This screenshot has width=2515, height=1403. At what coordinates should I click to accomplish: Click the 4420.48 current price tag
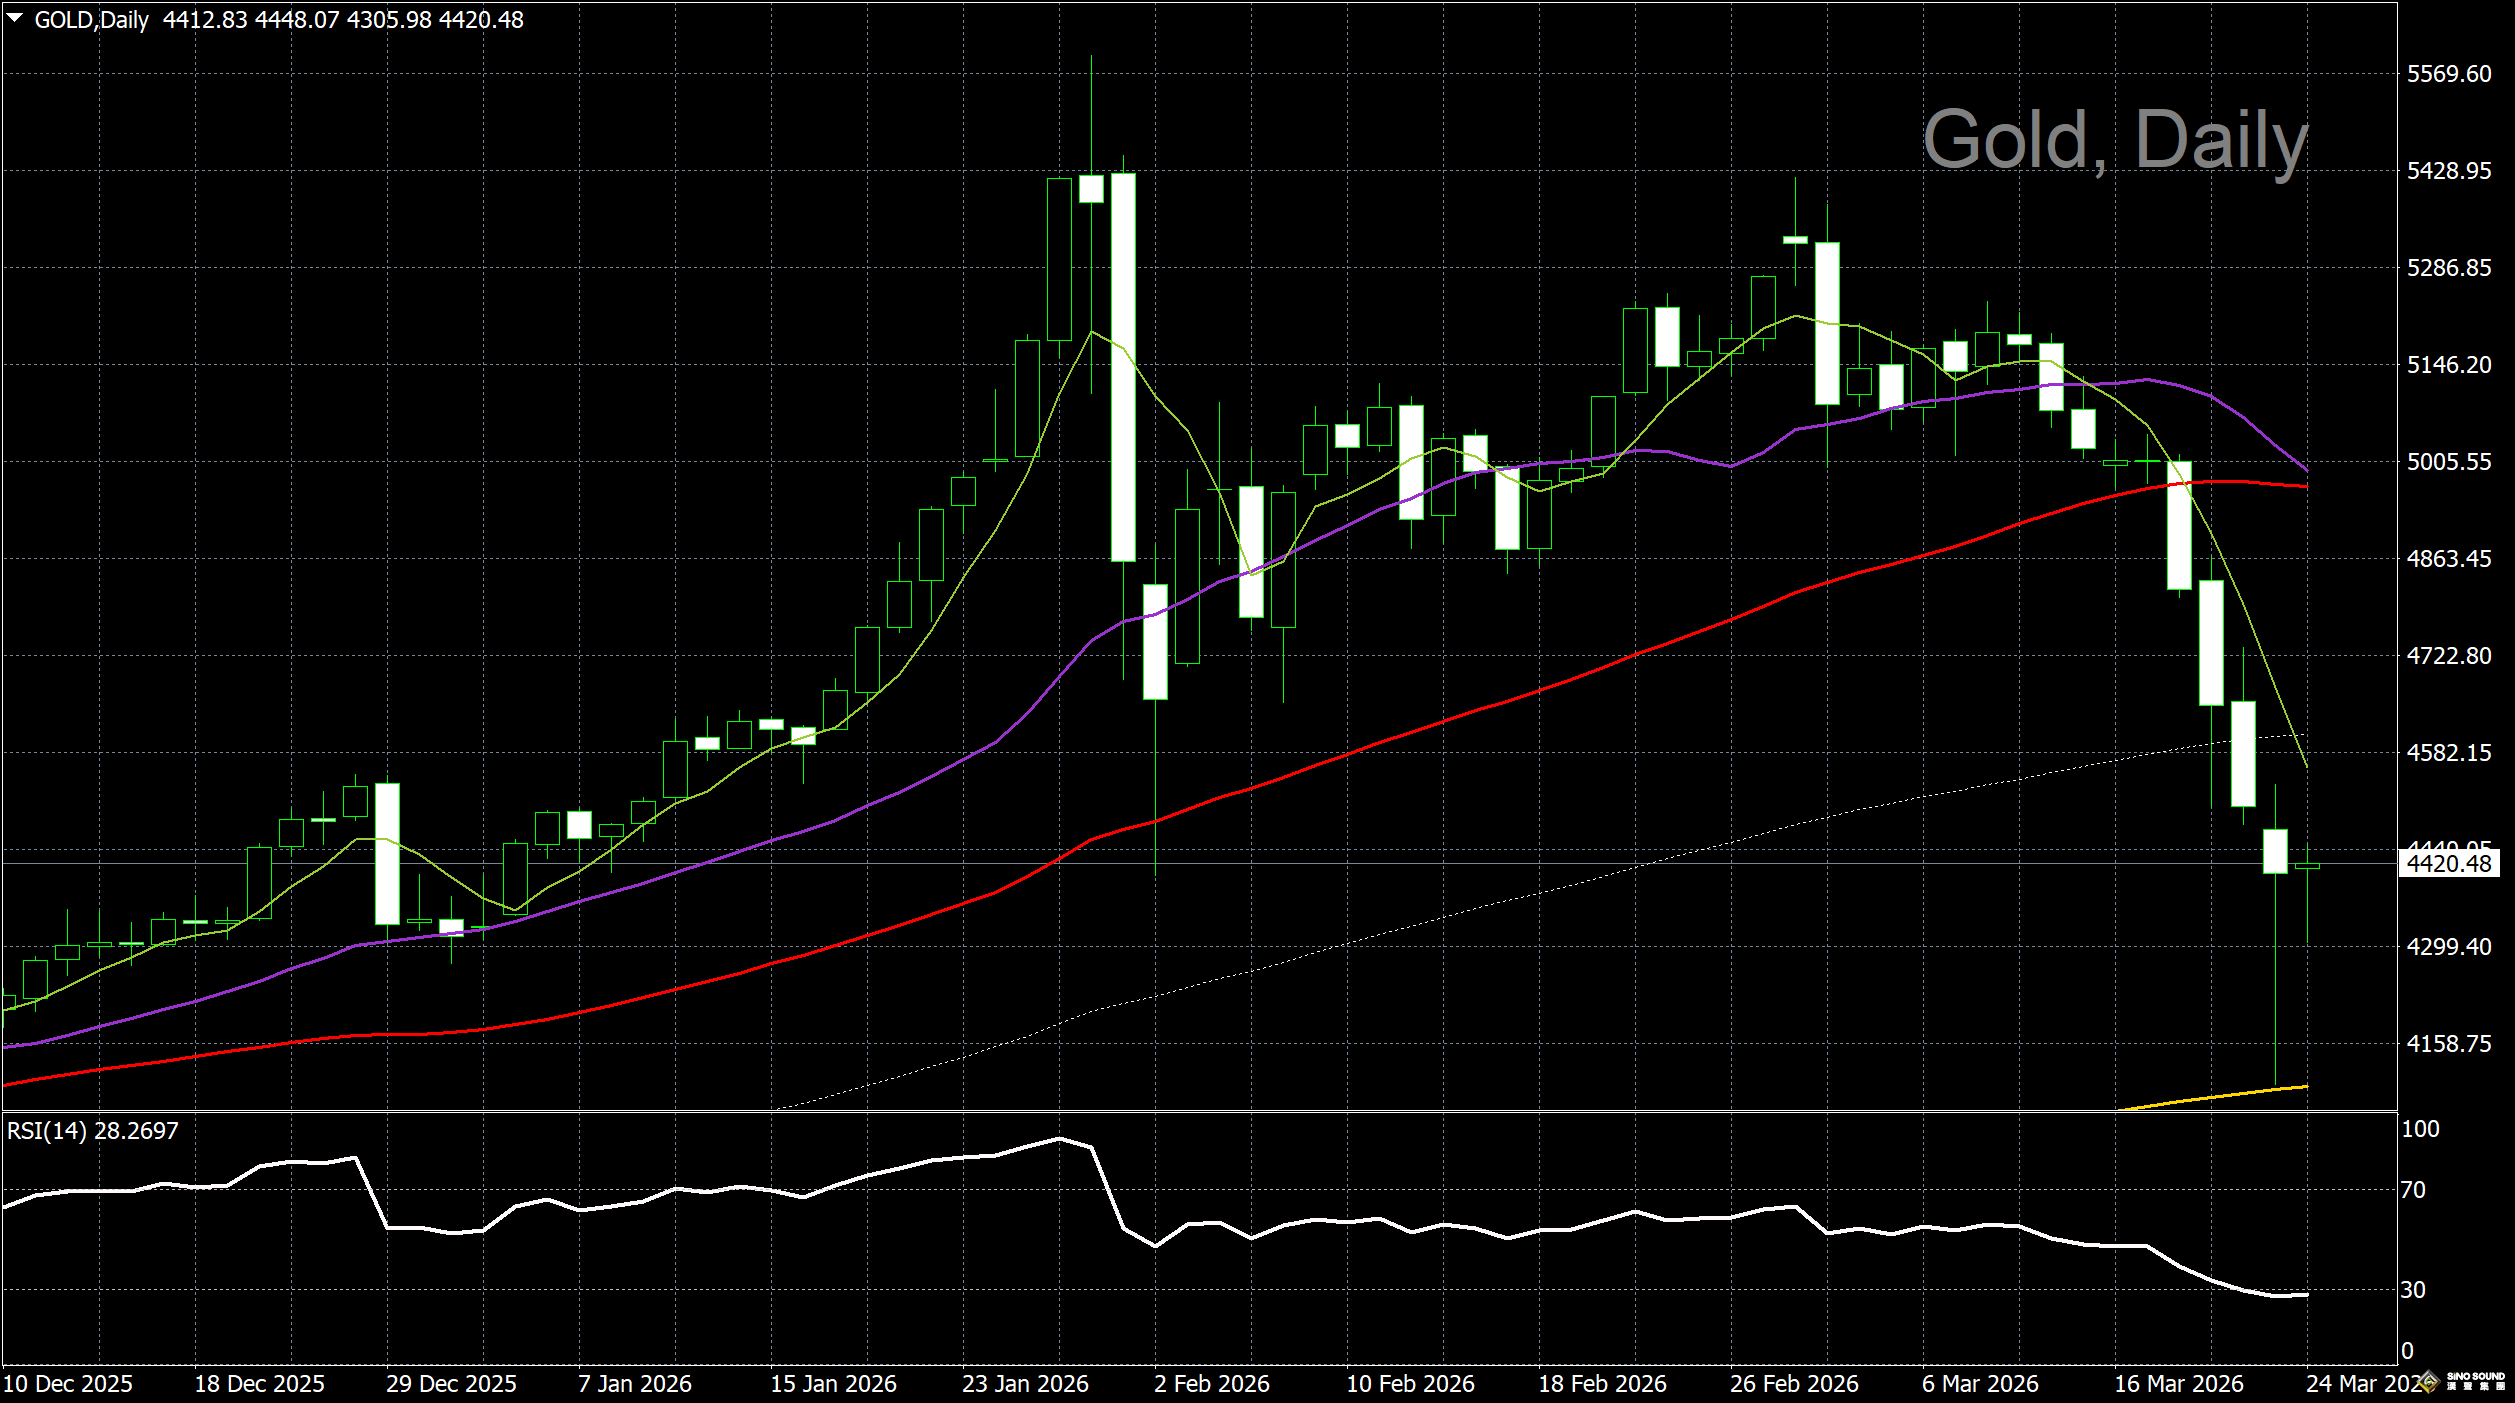(x=2448, y=864)
